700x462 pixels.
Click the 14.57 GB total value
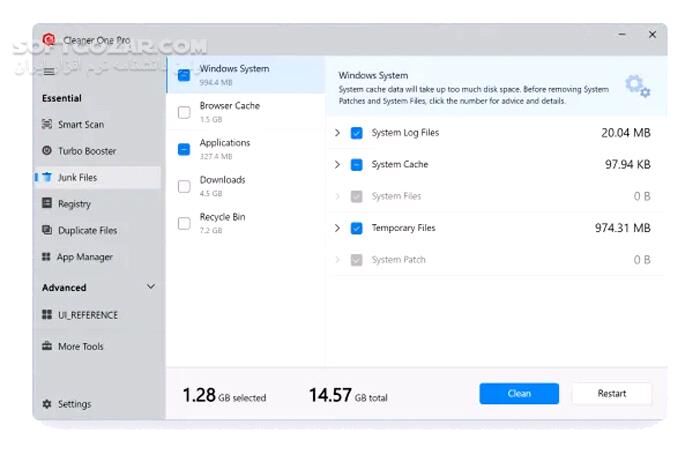click(348, 395)
